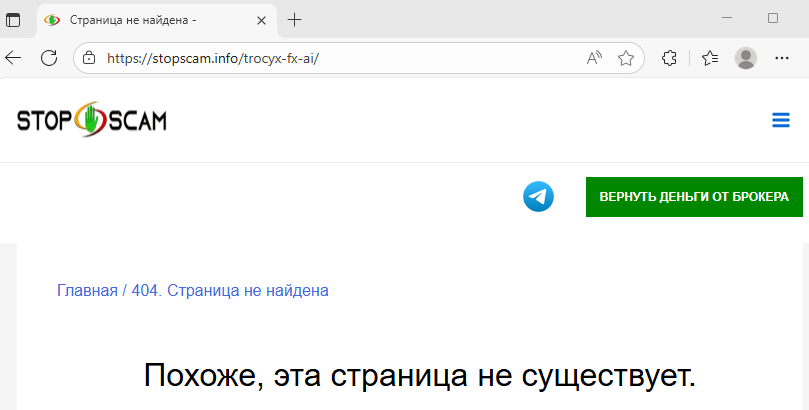809x410 pixels.
Task: Open the tab actions menu icon
Action: point(13,20)
